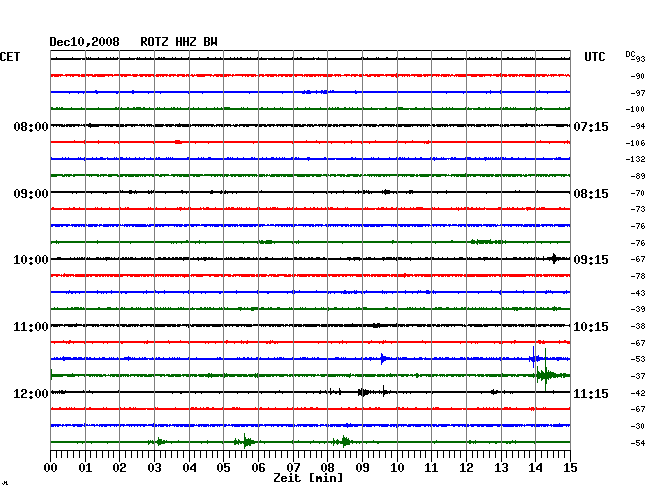Screen dimensions: 650x494
Task: Select the 11:00 CET time label
Action: point(31,327)
